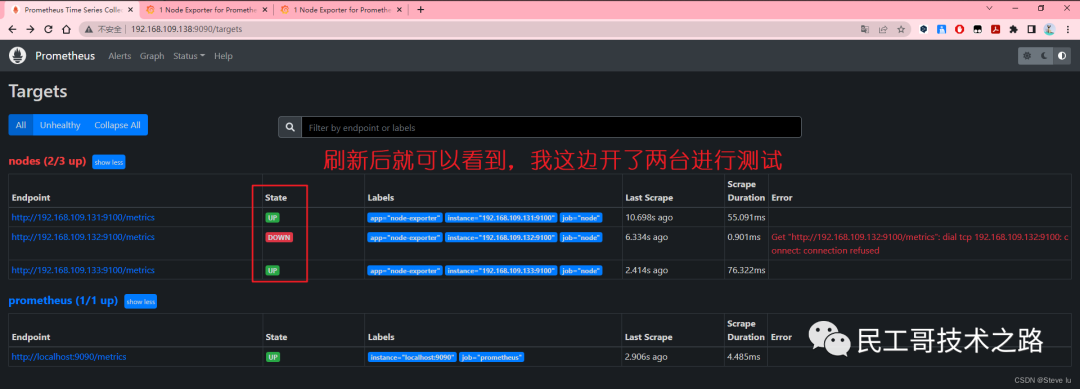Open the extensions puzzle-piece menu

click(x=1013, y=30)
